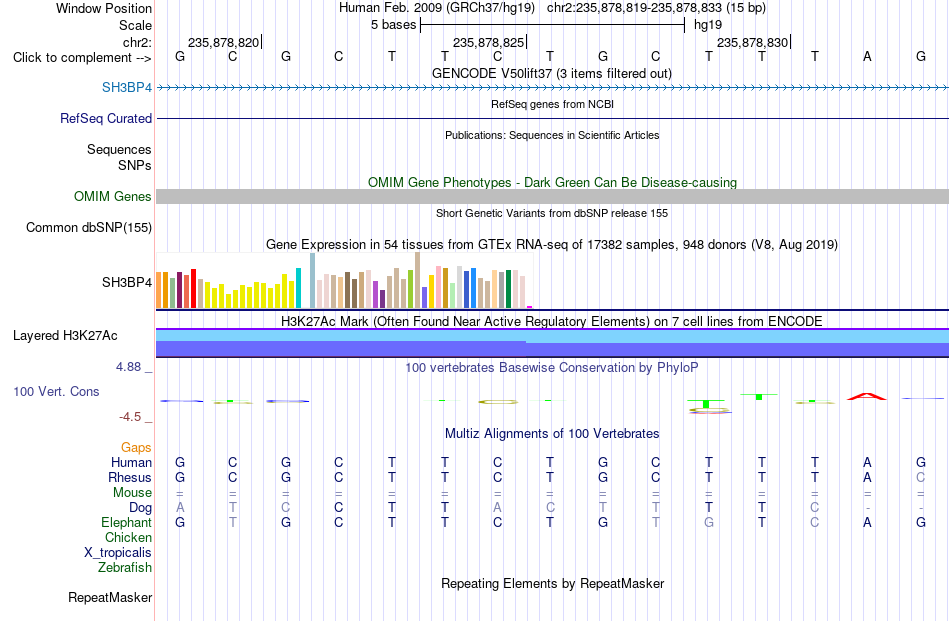The image size is (950, 621).
Task: Click the X_tropicalis species label
Action: [x=118, y=553]
